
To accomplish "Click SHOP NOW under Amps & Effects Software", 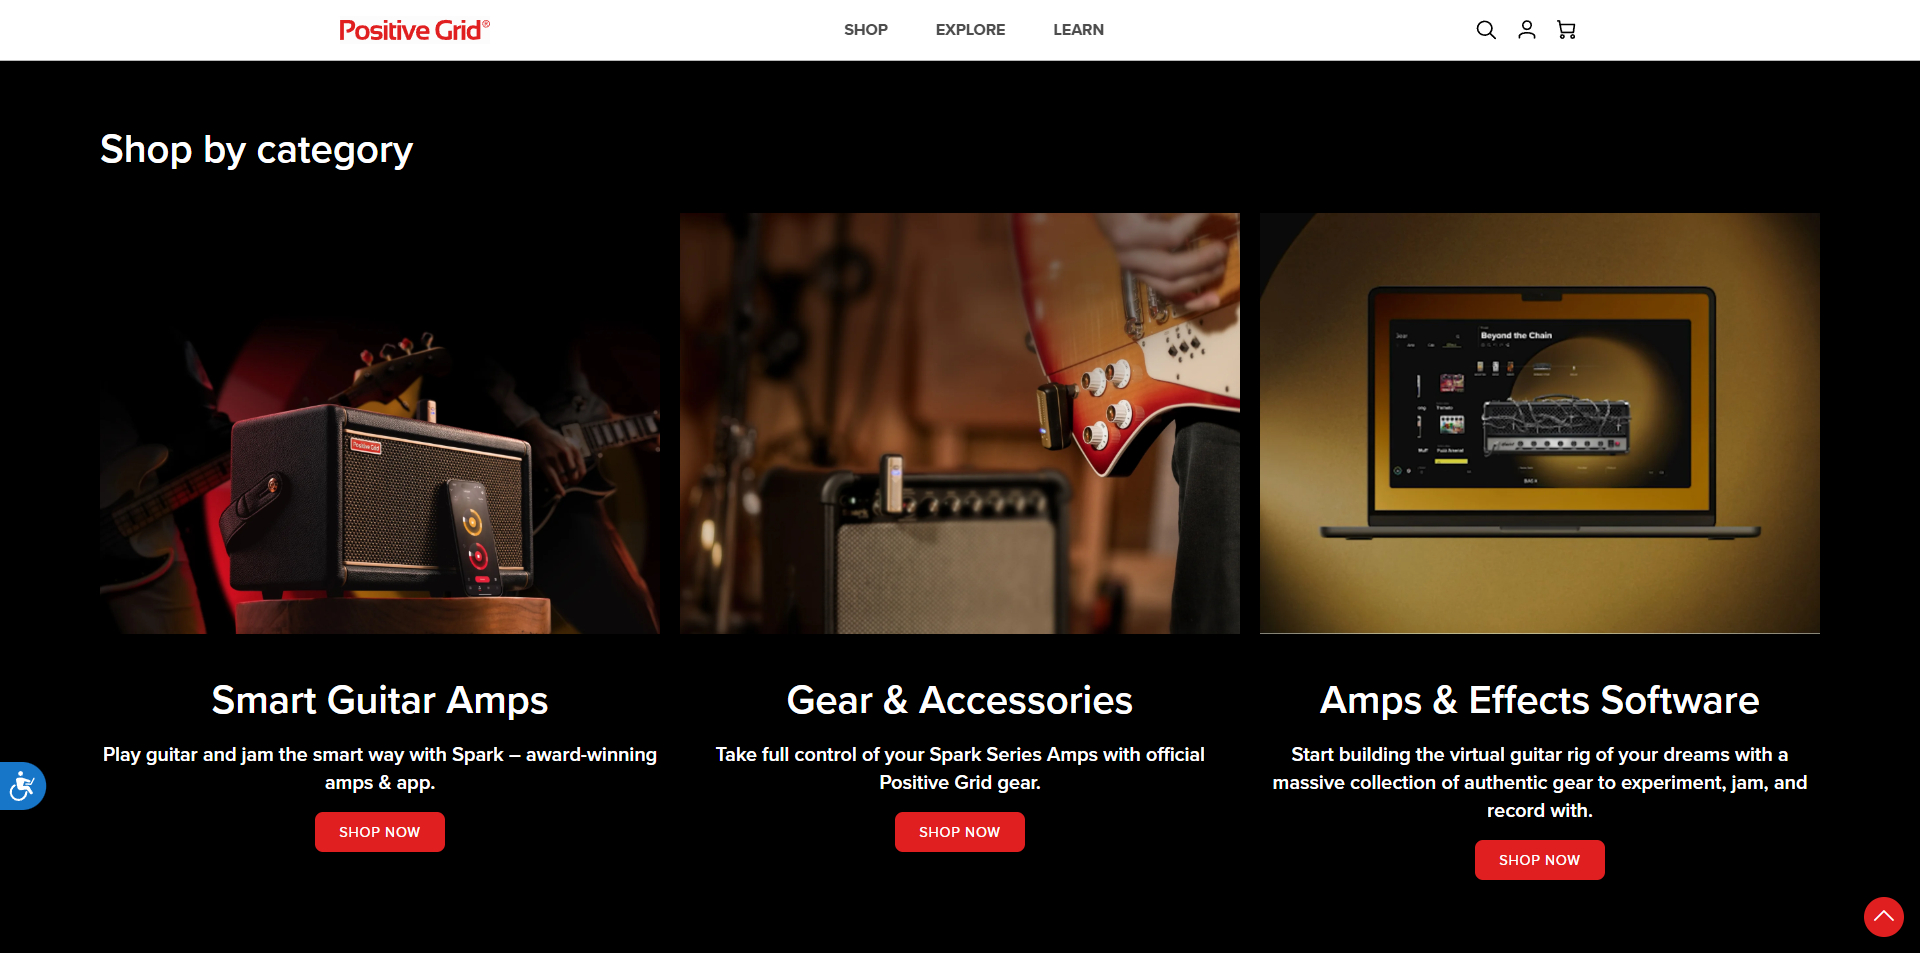I will pyautogui.click(x=1540, y=860).
